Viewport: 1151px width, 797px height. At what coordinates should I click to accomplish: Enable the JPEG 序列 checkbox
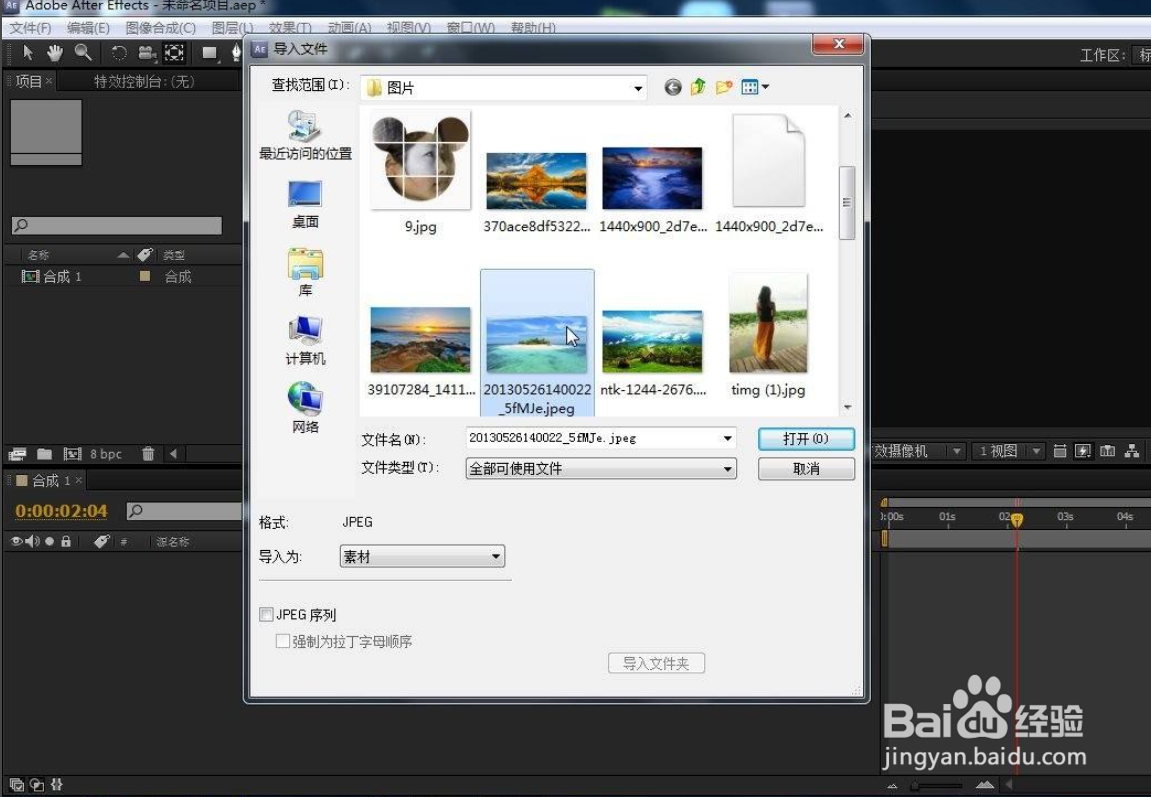[x=266, y=614]
